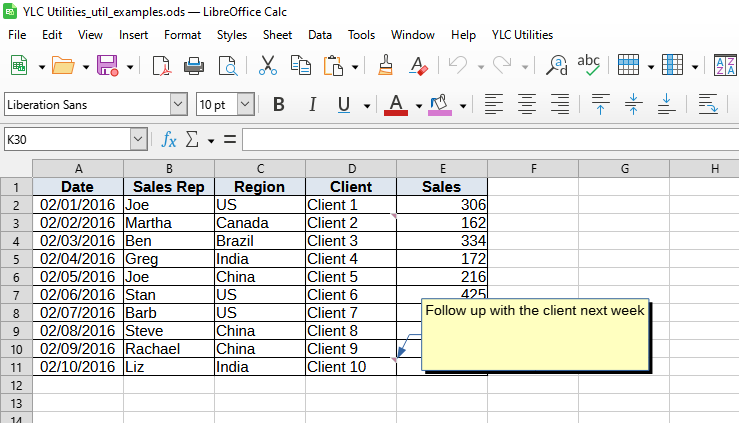
Task: Open the Data menu
Action: pyautogui.click(x=320, y=34)
